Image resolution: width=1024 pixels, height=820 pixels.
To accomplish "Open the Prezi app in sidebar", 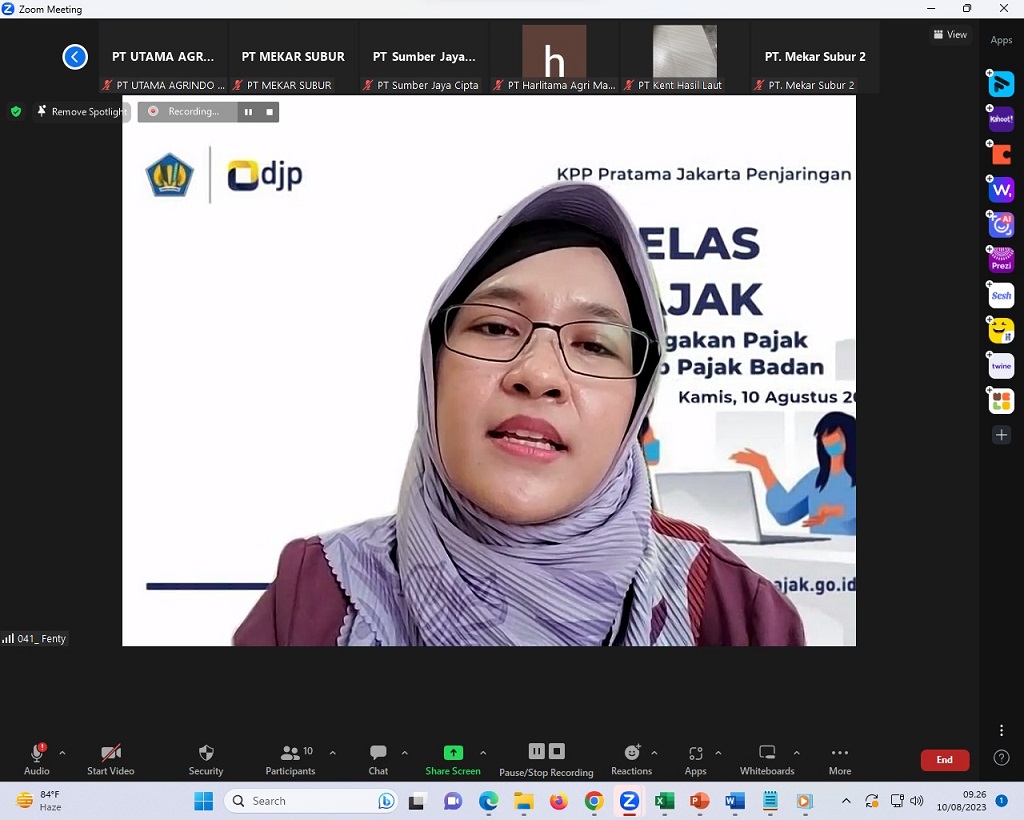I will point(1001,260).
